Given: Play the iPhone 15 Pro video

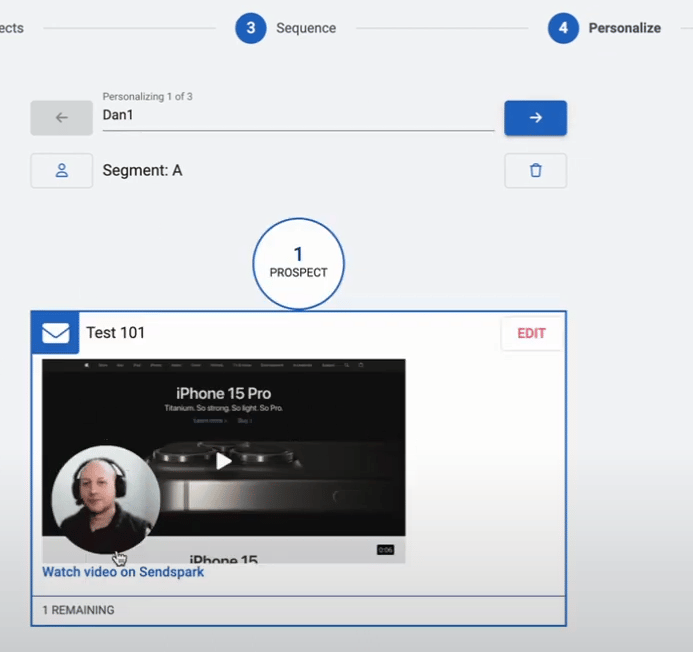Looking at the screenshot, I should (224, 461).
